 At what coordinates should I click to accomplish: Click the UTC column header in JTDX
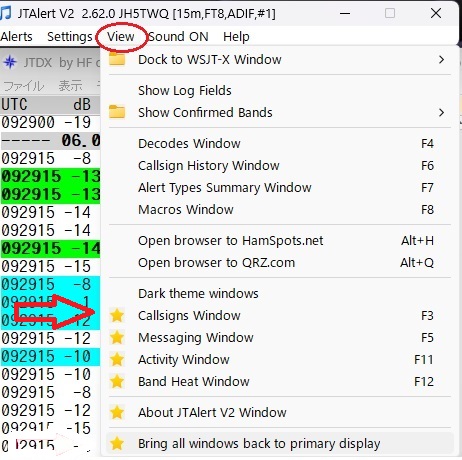[14, 104]
